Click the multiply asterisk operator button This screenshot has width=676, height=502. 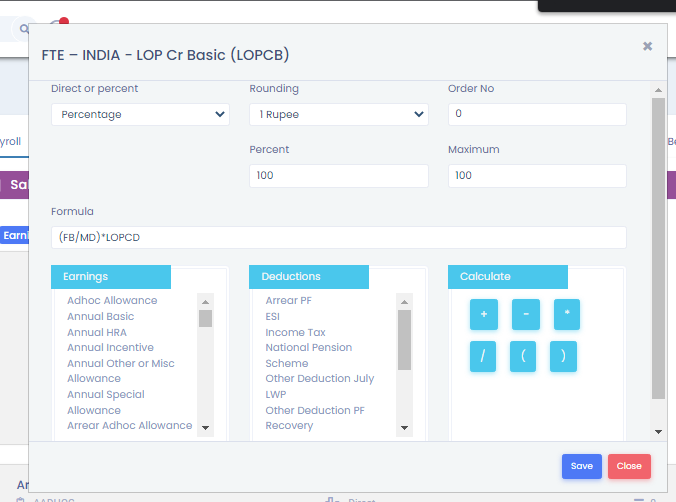click(566, 314)
